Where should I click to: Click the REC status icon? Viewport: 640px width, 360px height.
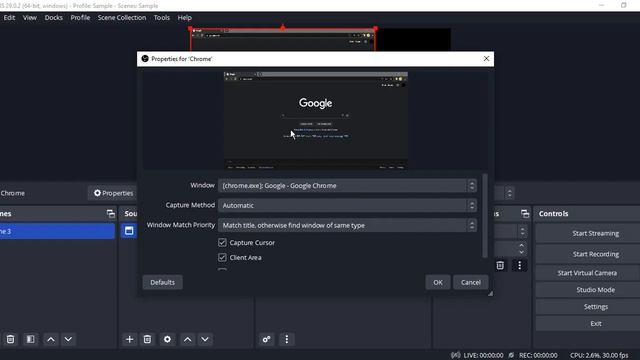511,355
